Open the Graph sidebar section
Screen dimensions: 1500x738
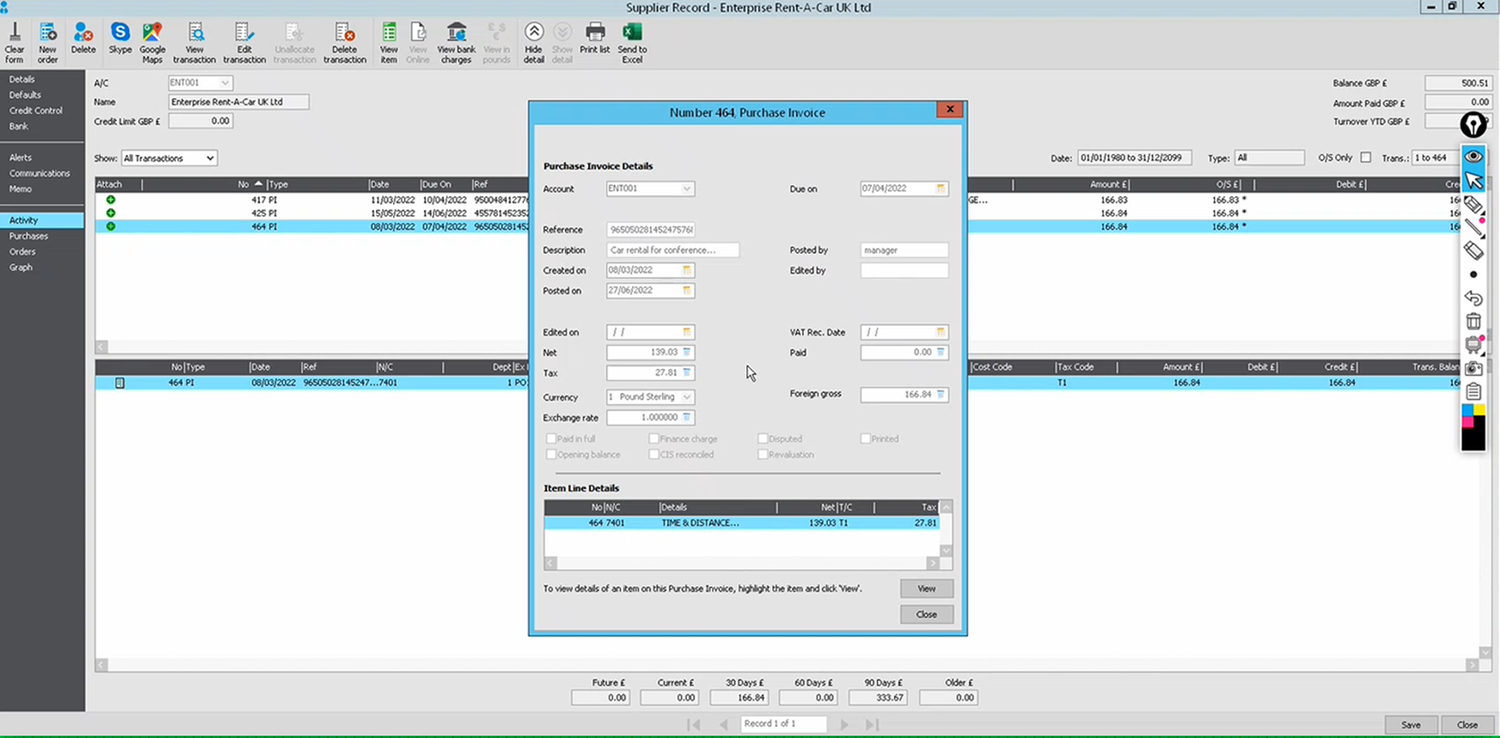[21, 267]
